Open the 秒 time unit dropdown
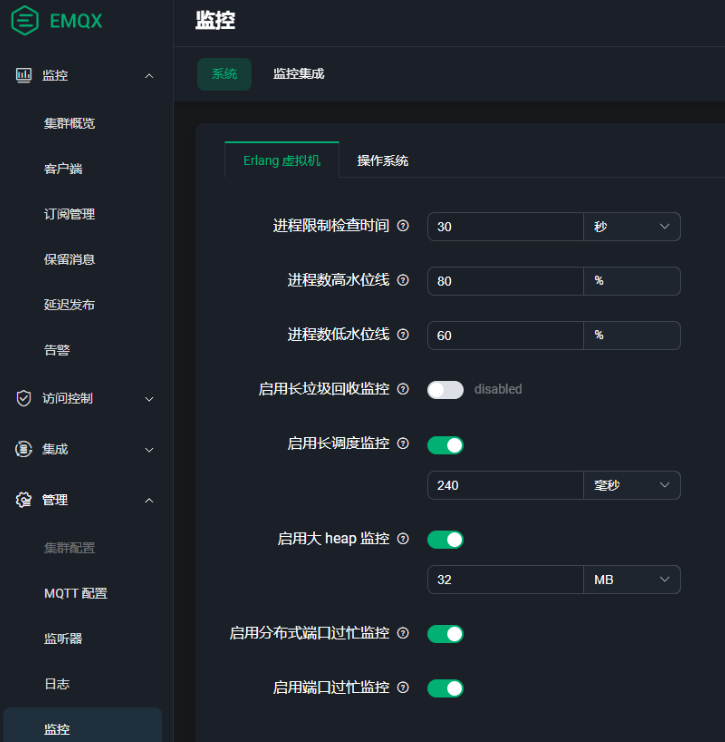 pyautogui.click(x=631, y=227)
